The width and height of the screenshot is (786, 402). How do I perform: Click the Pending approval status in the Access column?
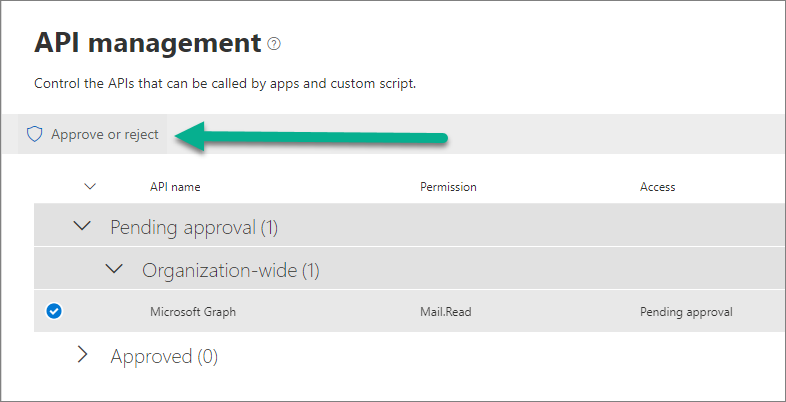tap(686, 312)
